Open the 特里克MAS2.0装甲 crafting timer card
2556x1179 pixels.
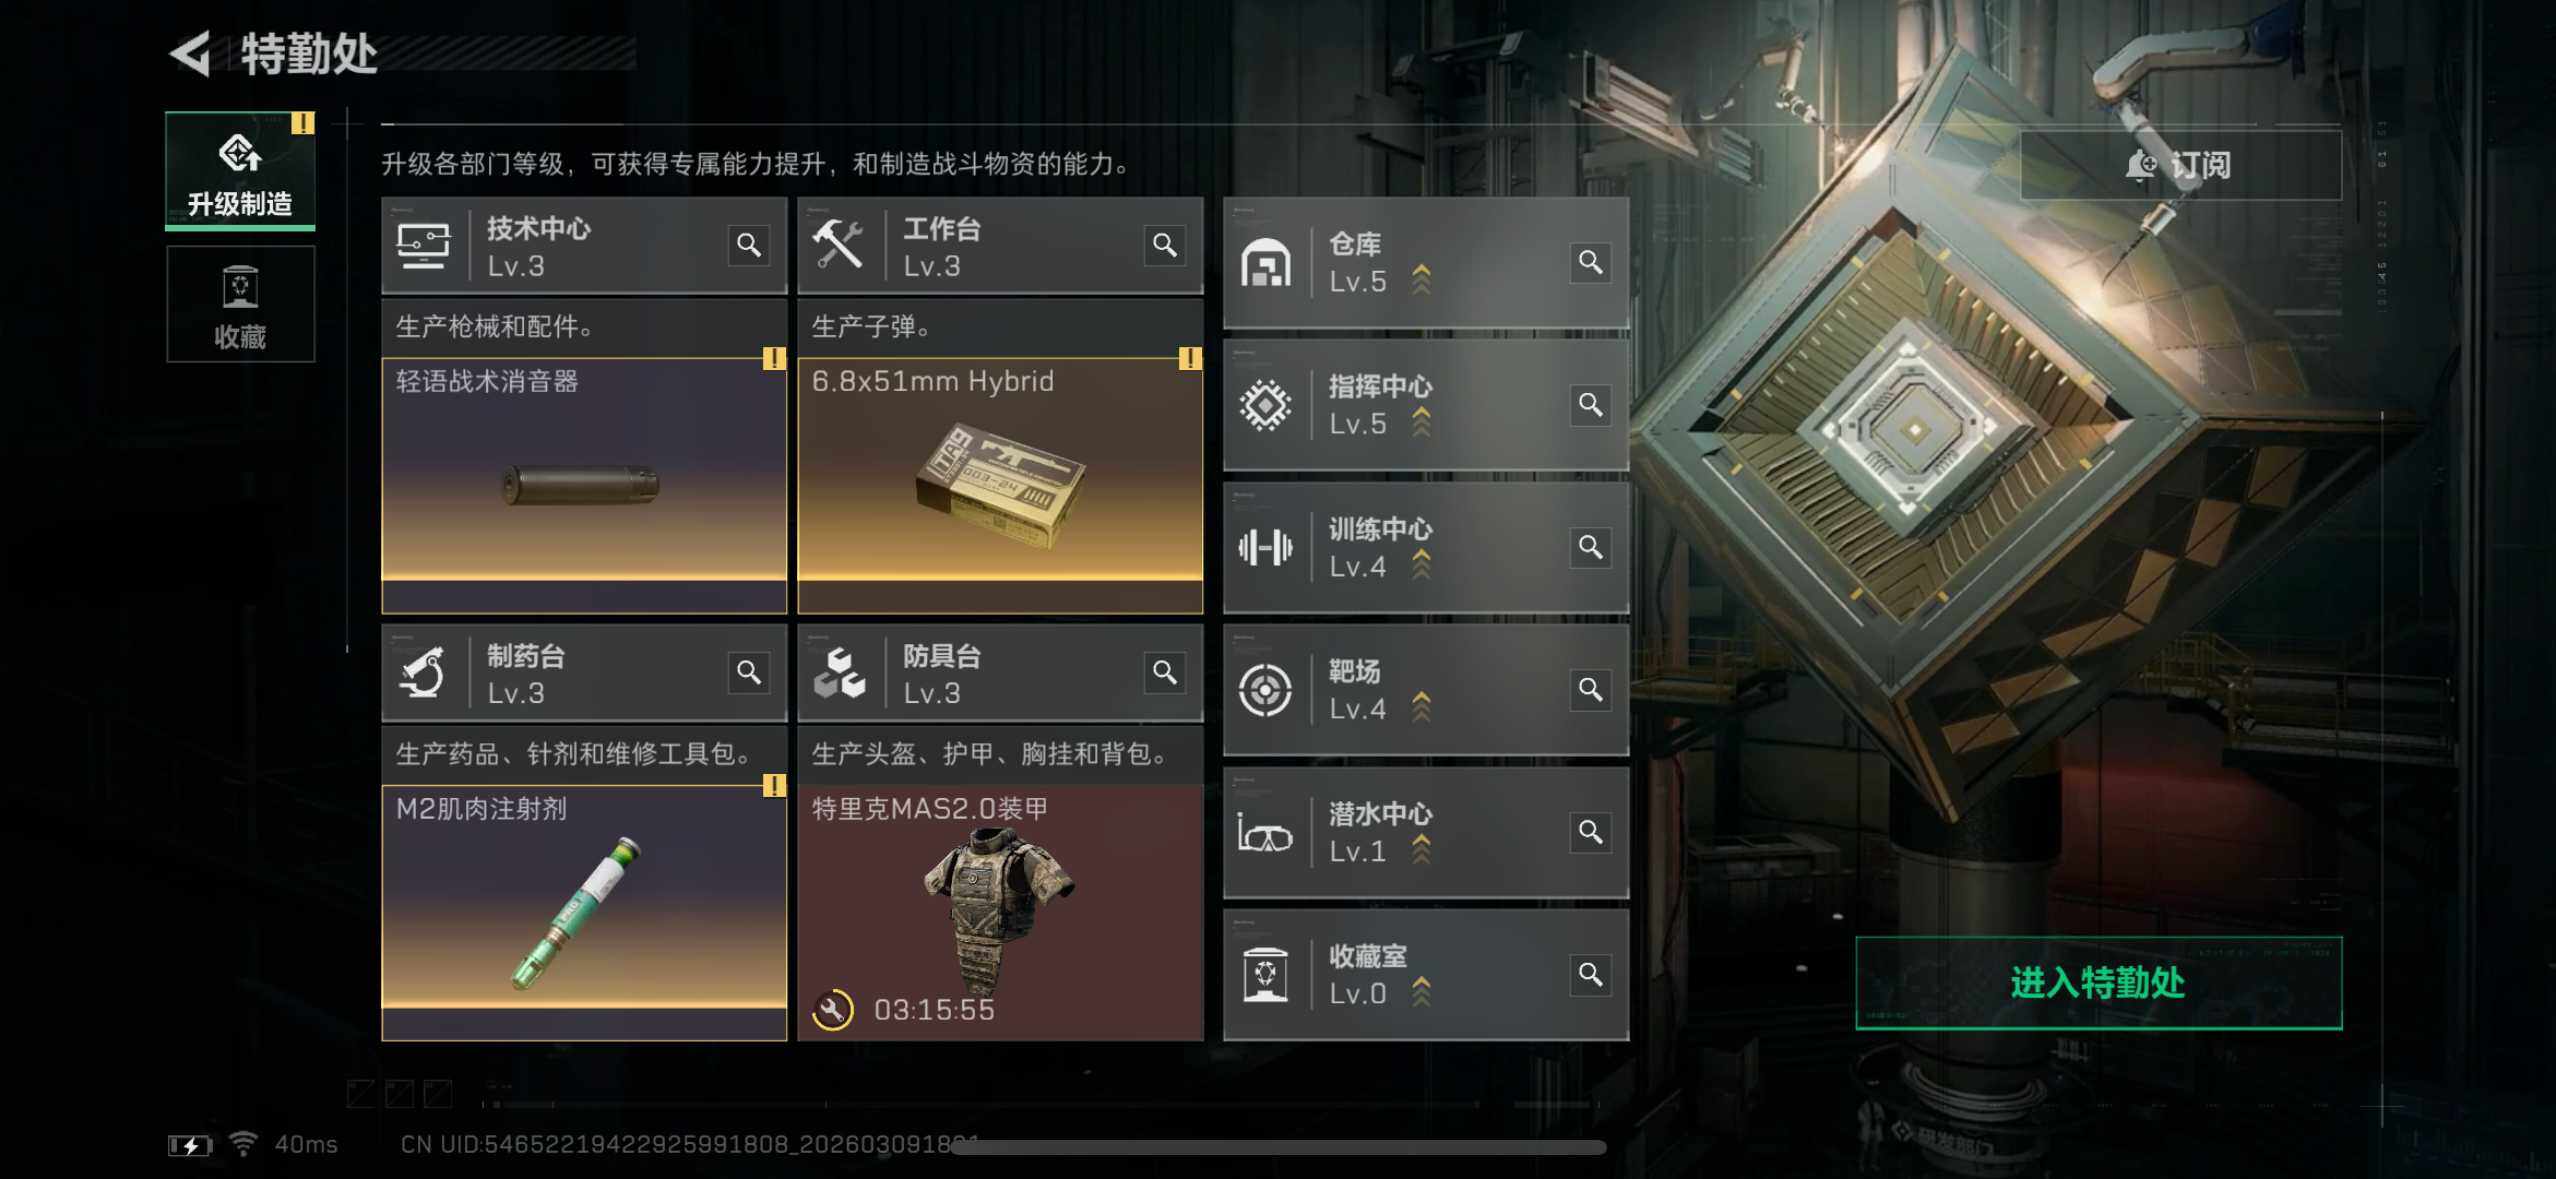[1000, 913]
